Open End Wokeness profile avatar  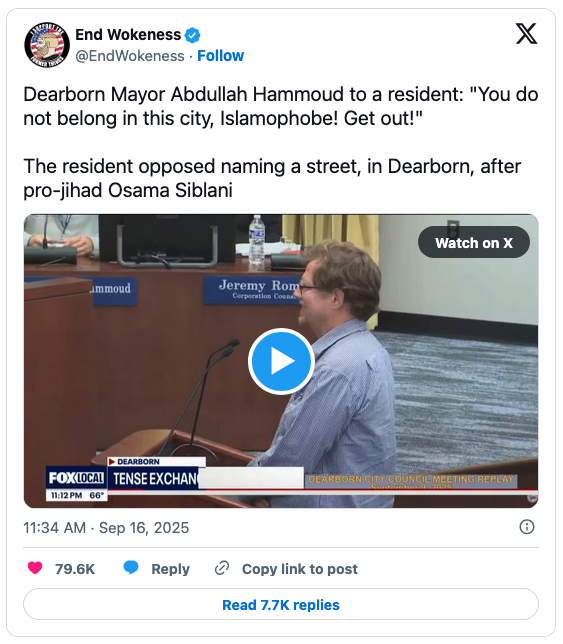pos(47,45)
